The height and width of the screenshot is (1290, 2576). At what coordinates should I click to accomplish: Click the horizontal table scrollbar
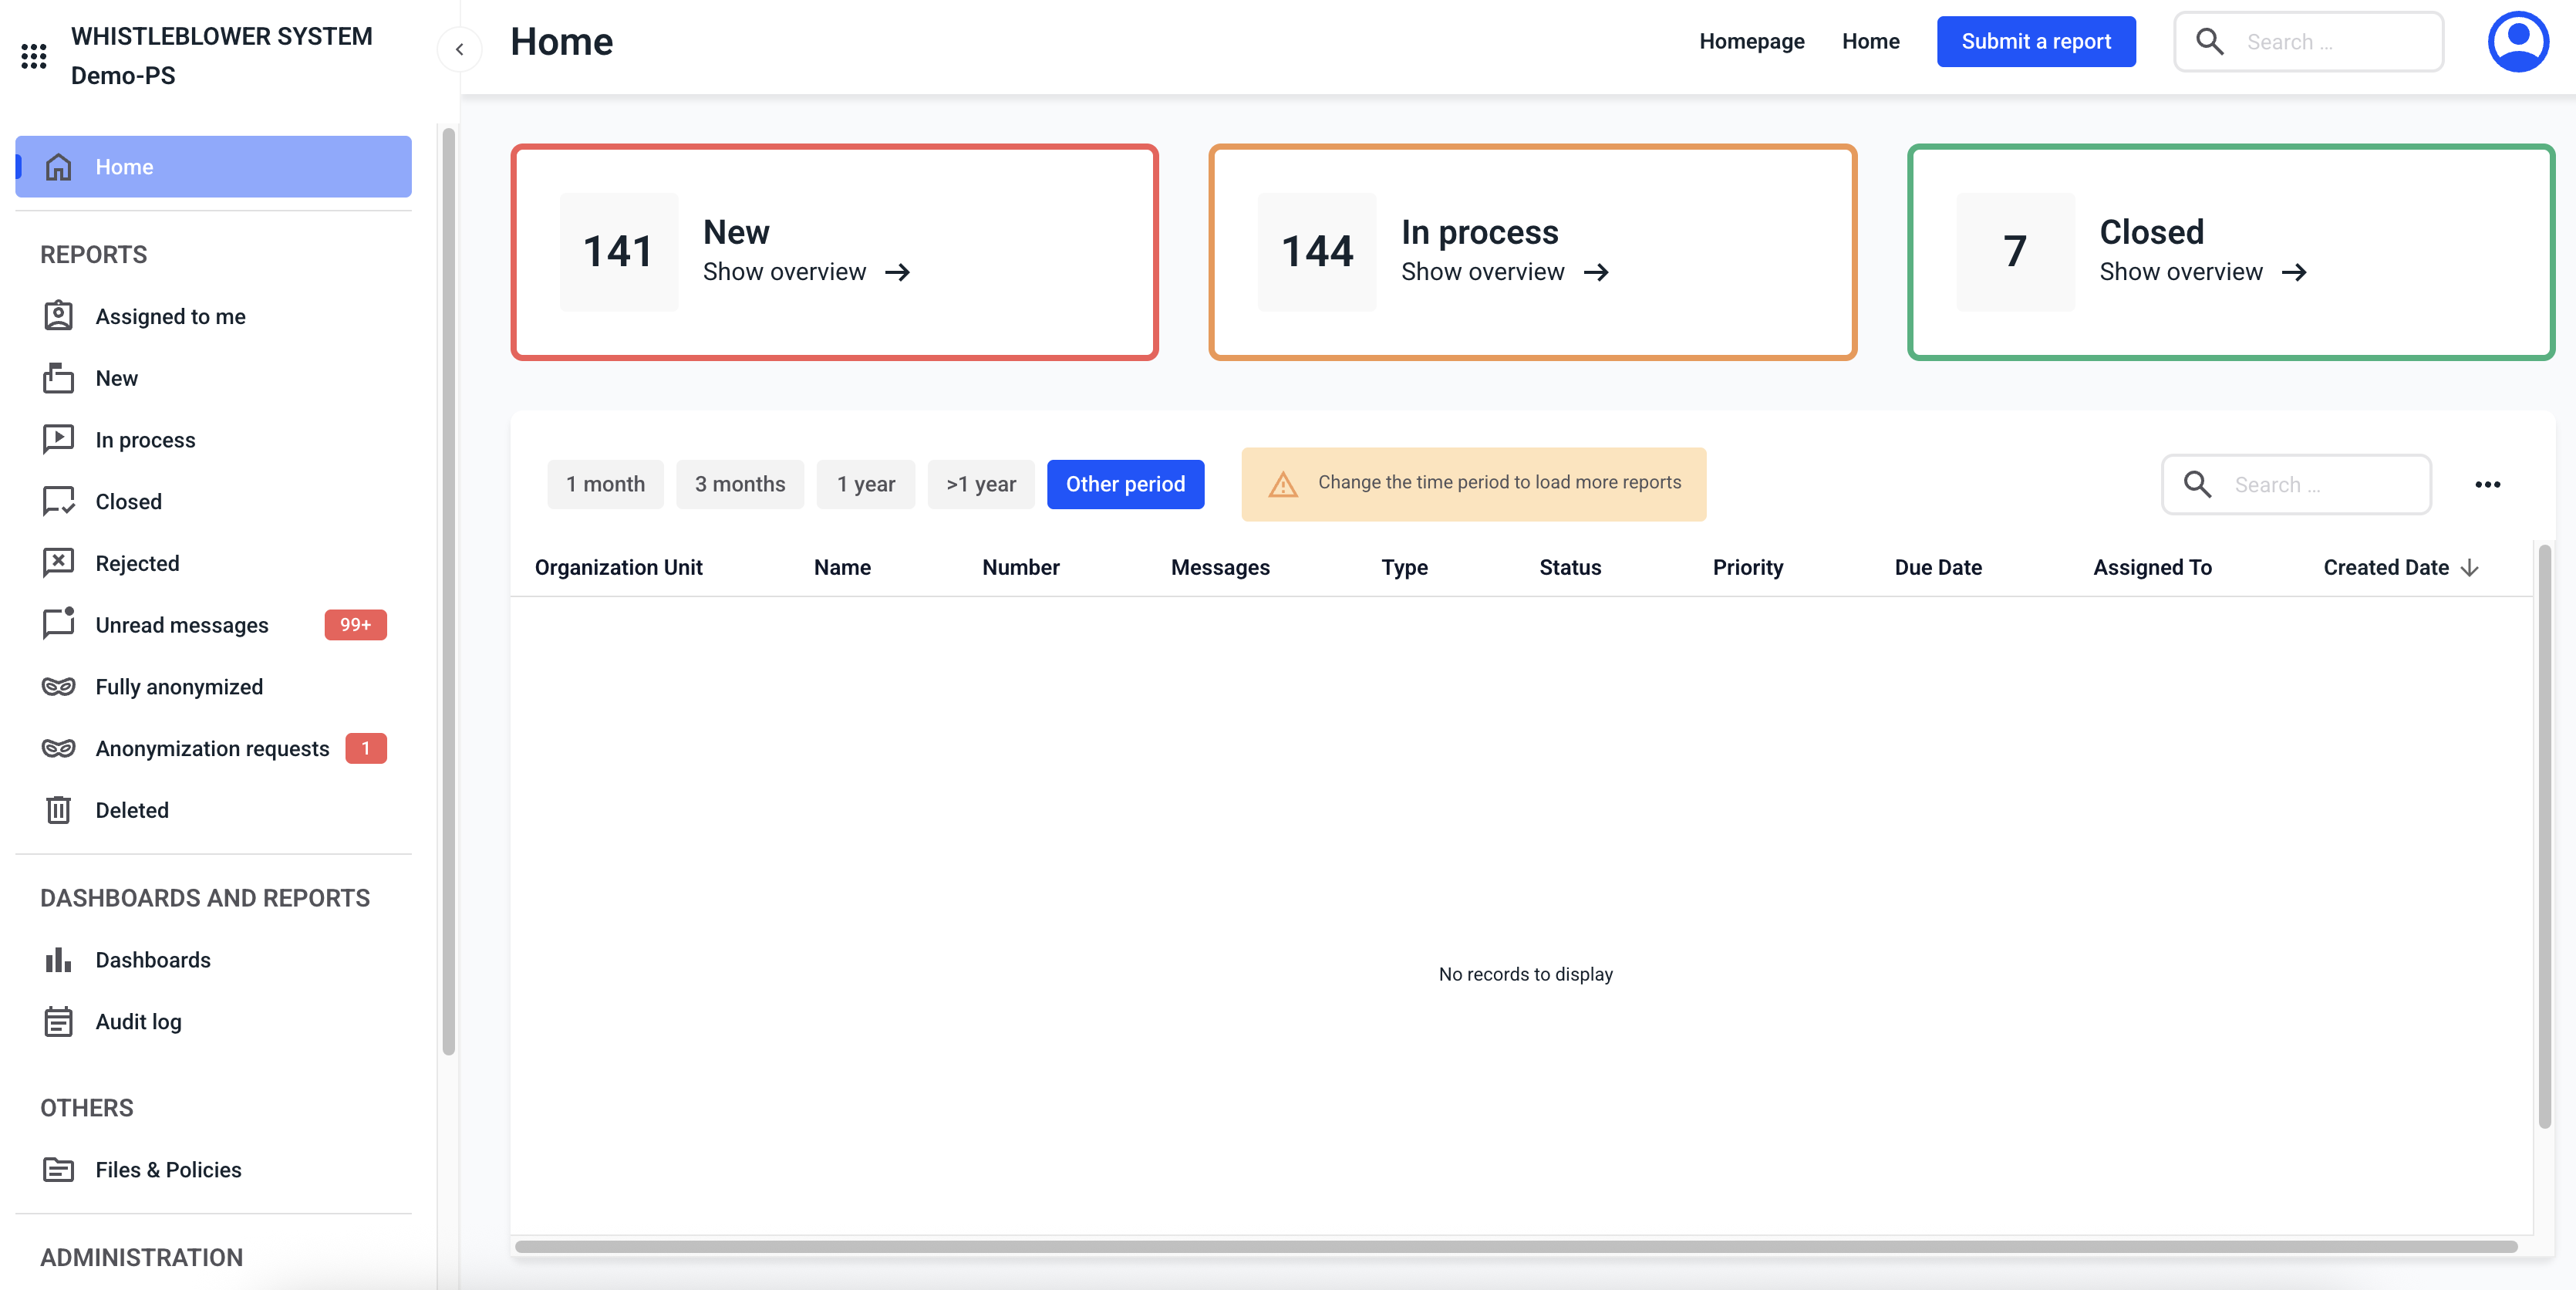1515,1247
